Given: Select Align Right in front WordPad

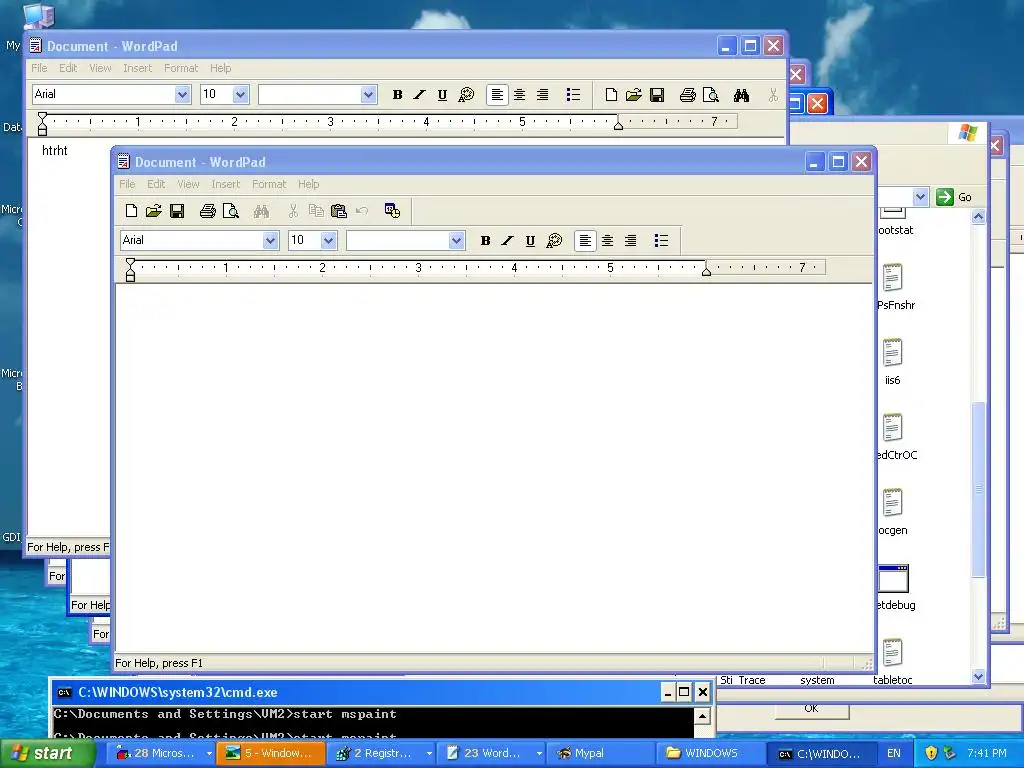Looking at the screenshot, I should coord(630,240).
